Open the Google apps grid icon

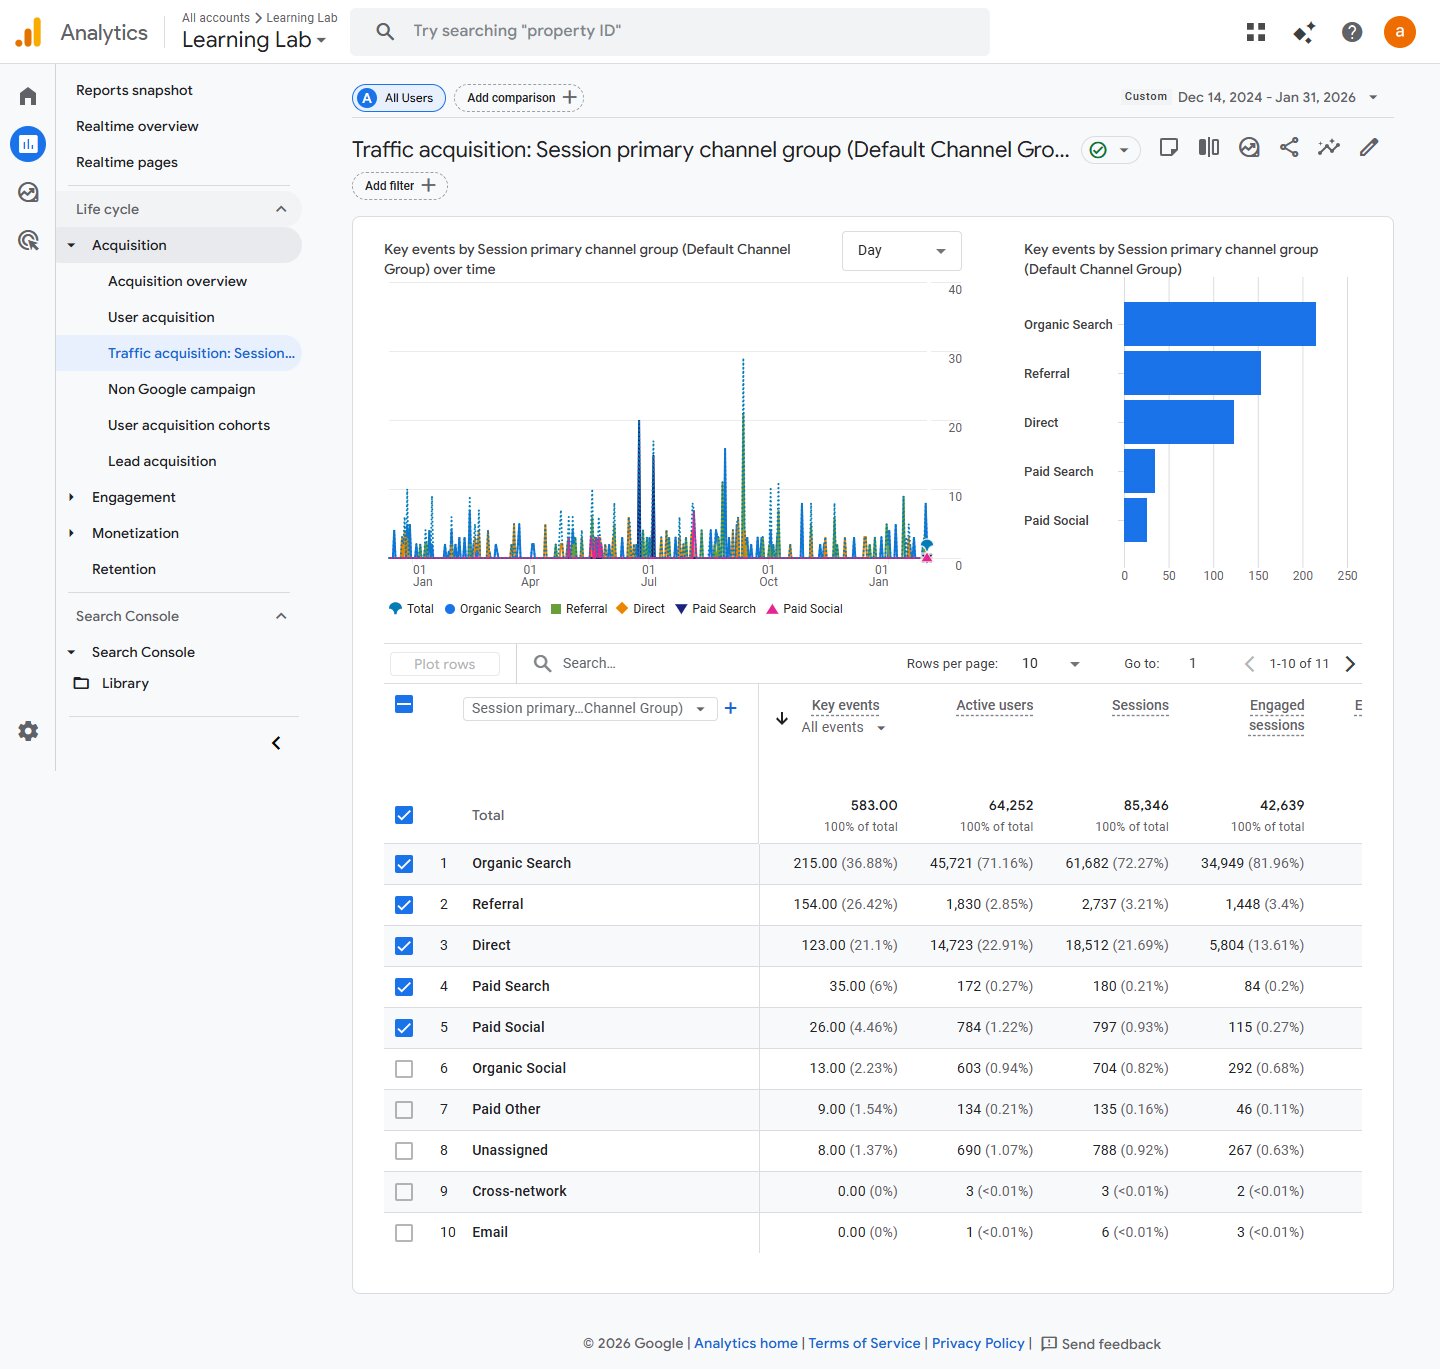[1256, 32]
